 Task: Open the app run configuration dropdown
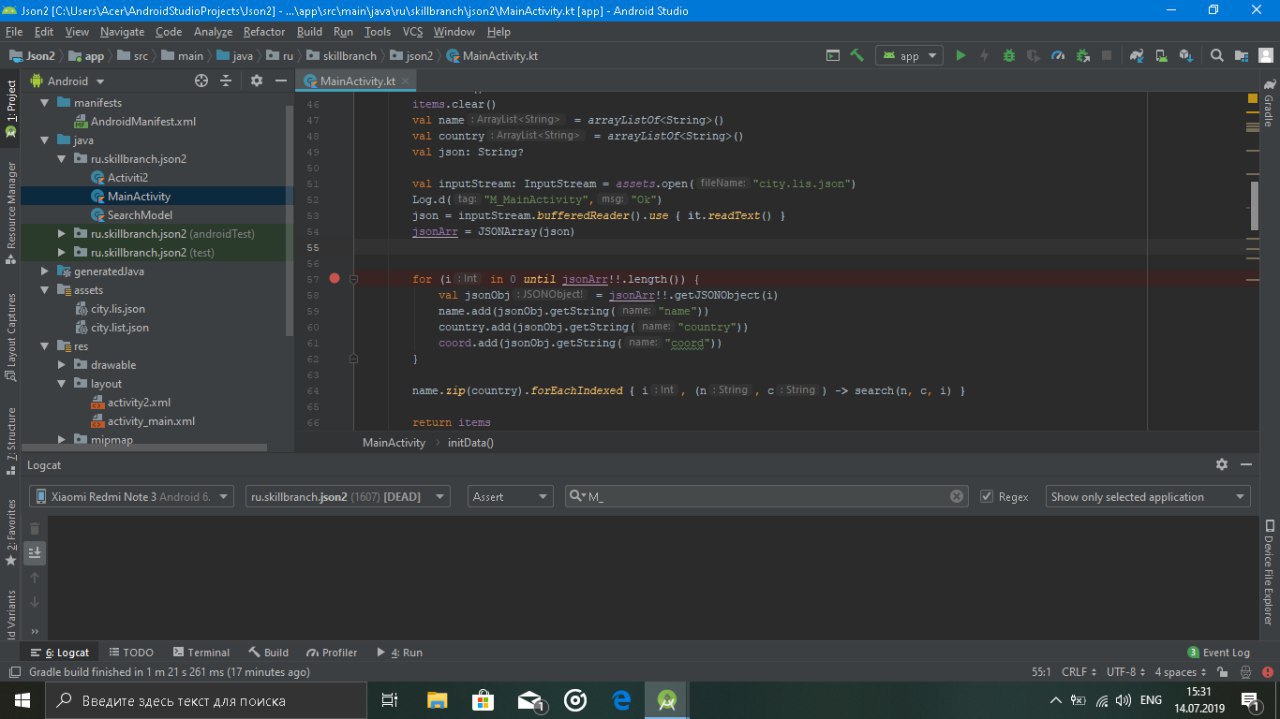pos(909,56)
